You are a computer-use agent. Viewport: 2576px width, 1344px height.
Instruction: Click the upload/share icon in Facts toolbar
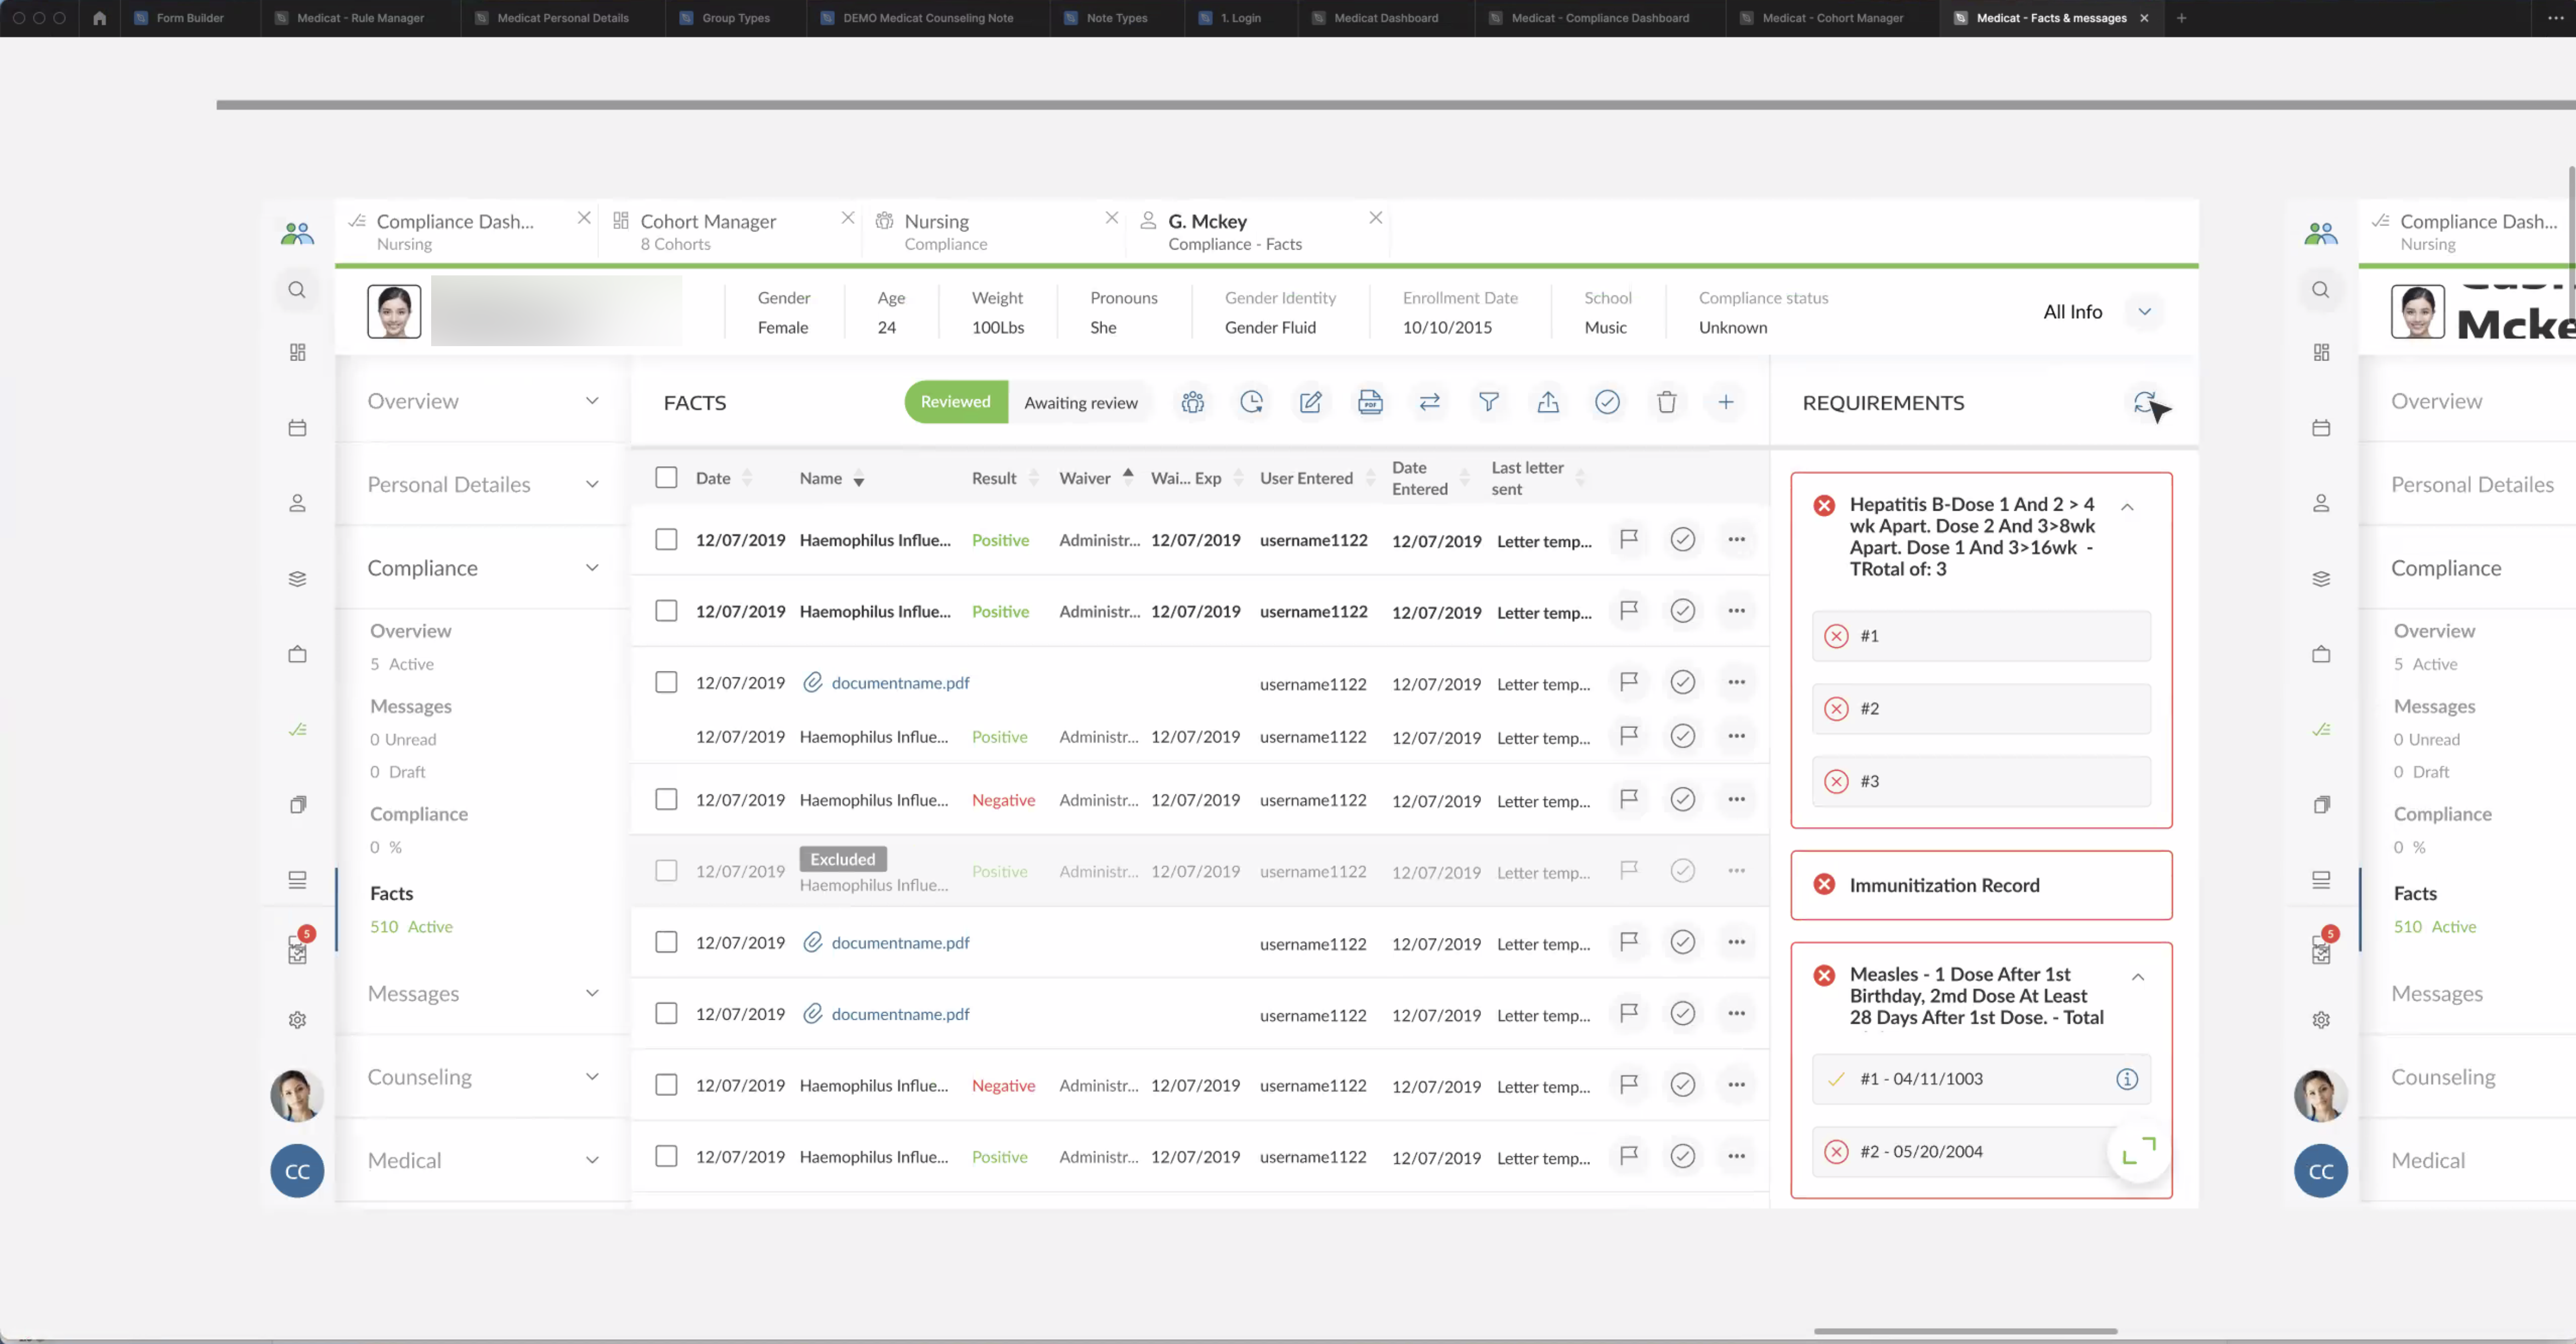(x=1548, y=402)
